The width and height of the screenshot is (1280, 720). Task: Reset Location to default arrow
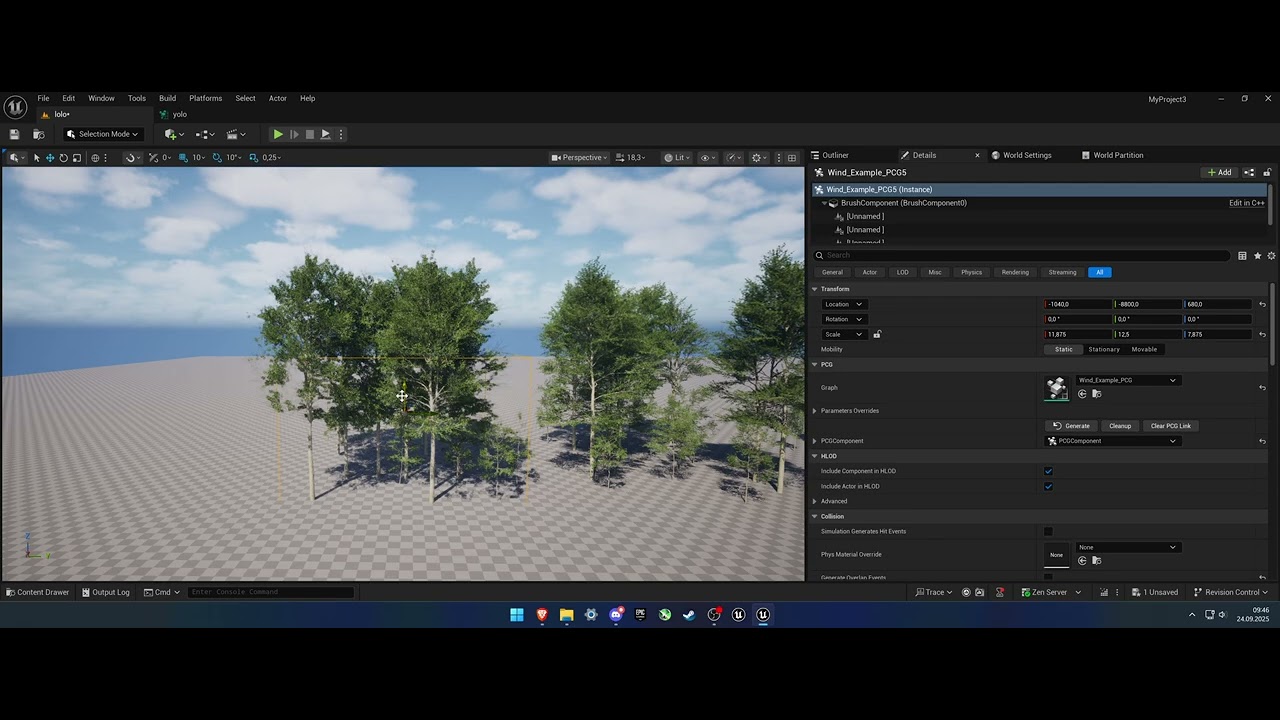pos(1262,304)
